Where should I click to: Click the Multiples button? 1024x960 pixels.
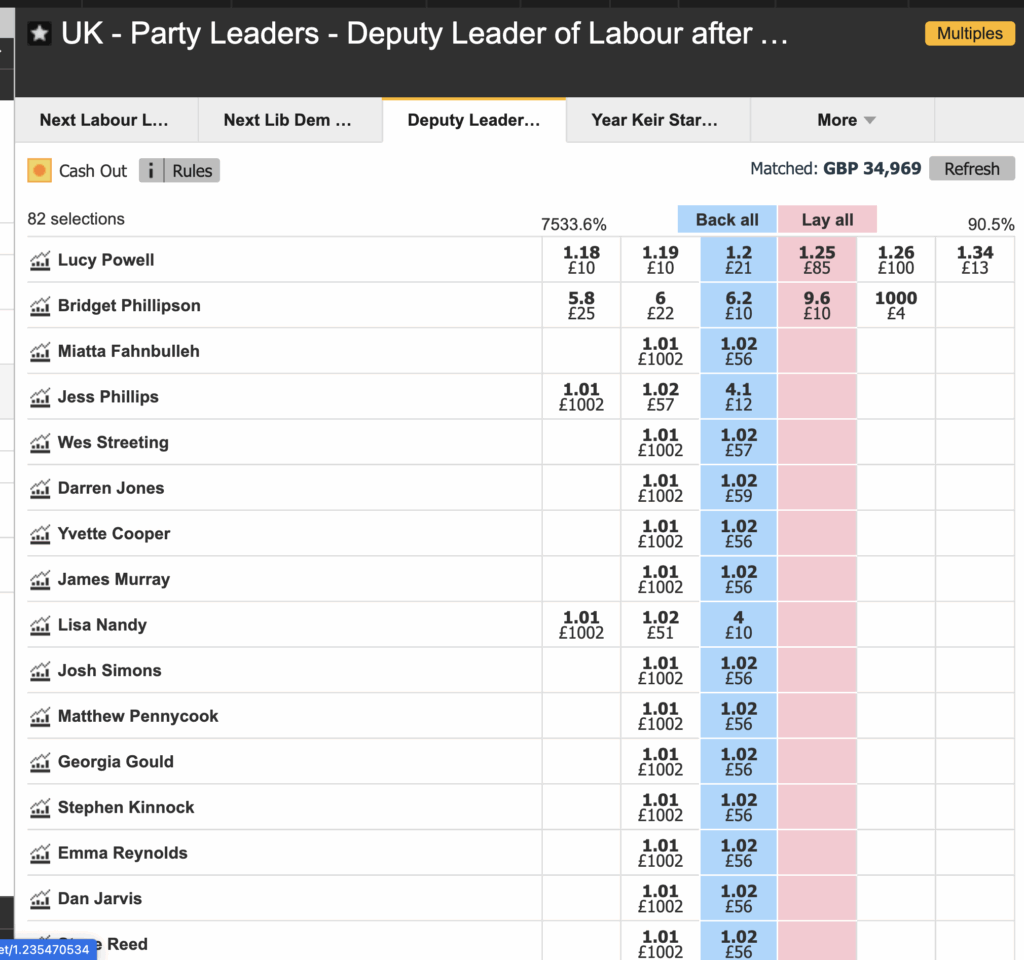(969, 34)
